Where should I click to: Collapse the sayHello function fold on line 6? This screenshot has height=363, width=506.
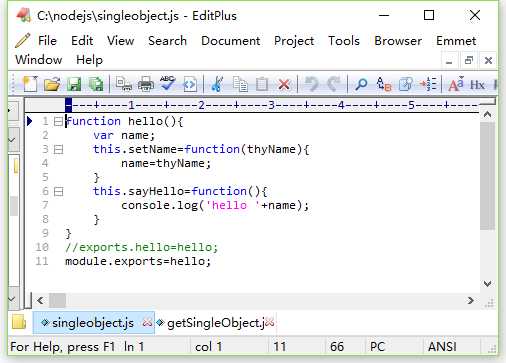pyautogui.click(x=58, y=192)
